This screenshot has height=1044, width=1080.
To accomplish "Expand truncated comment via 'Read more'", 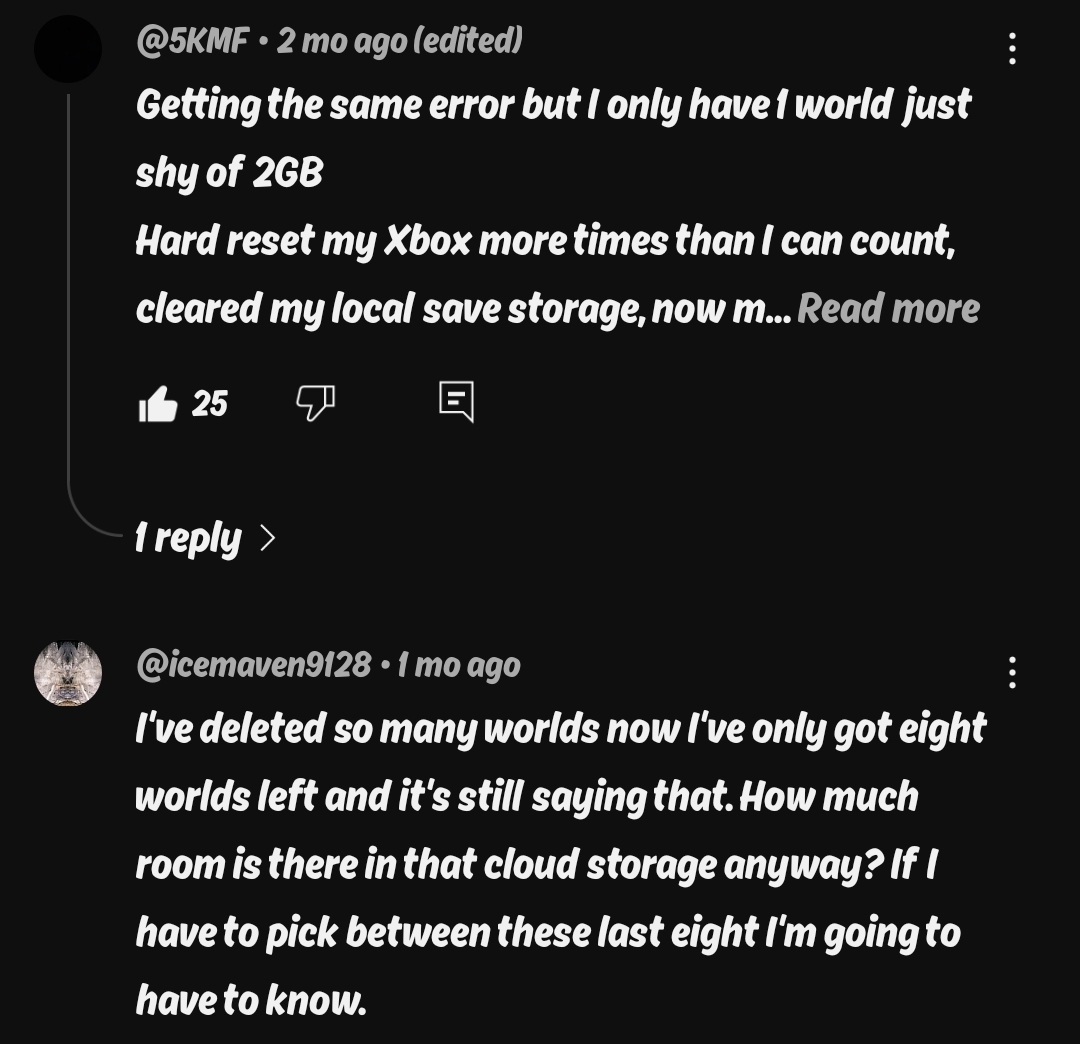I will (888, 308).
